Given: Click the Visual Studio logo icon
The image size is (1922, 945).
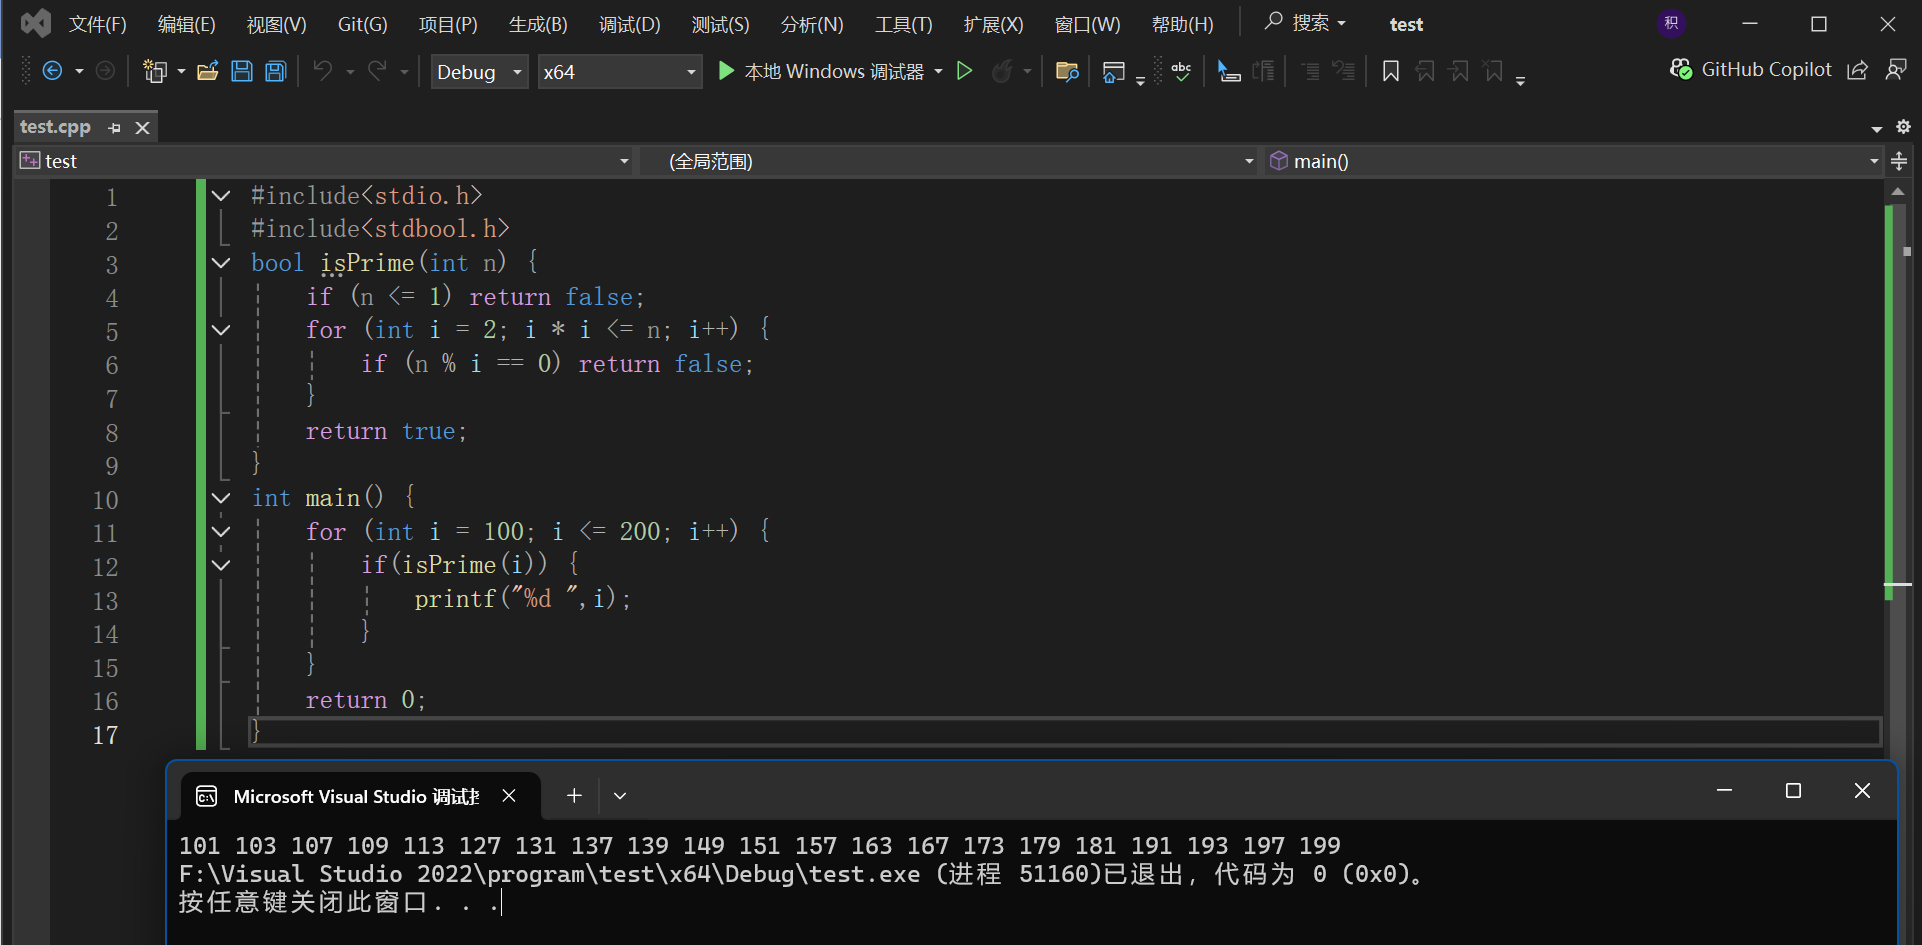Looking at the screenshot, I should (36, 23).
